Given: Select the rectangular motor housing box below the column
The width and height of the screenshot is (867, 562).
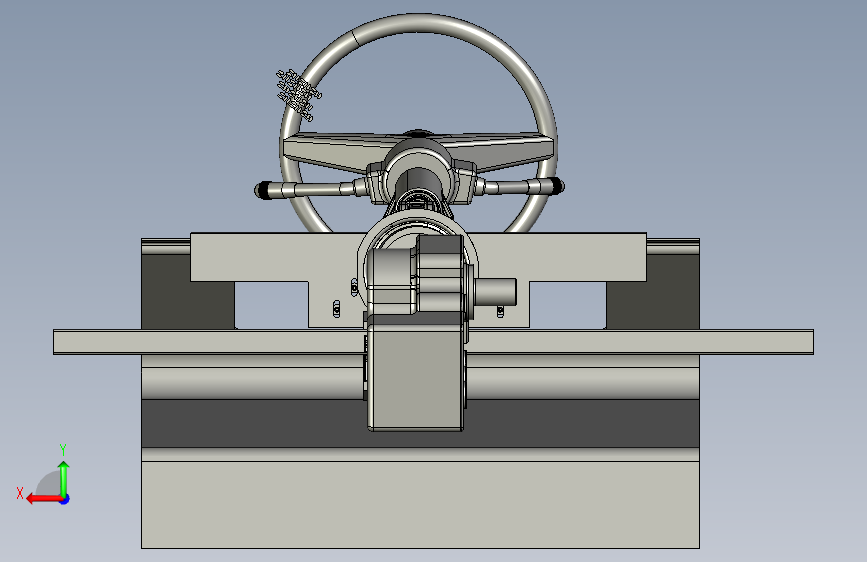Looking at the screenshot, I should coord(416,371).
